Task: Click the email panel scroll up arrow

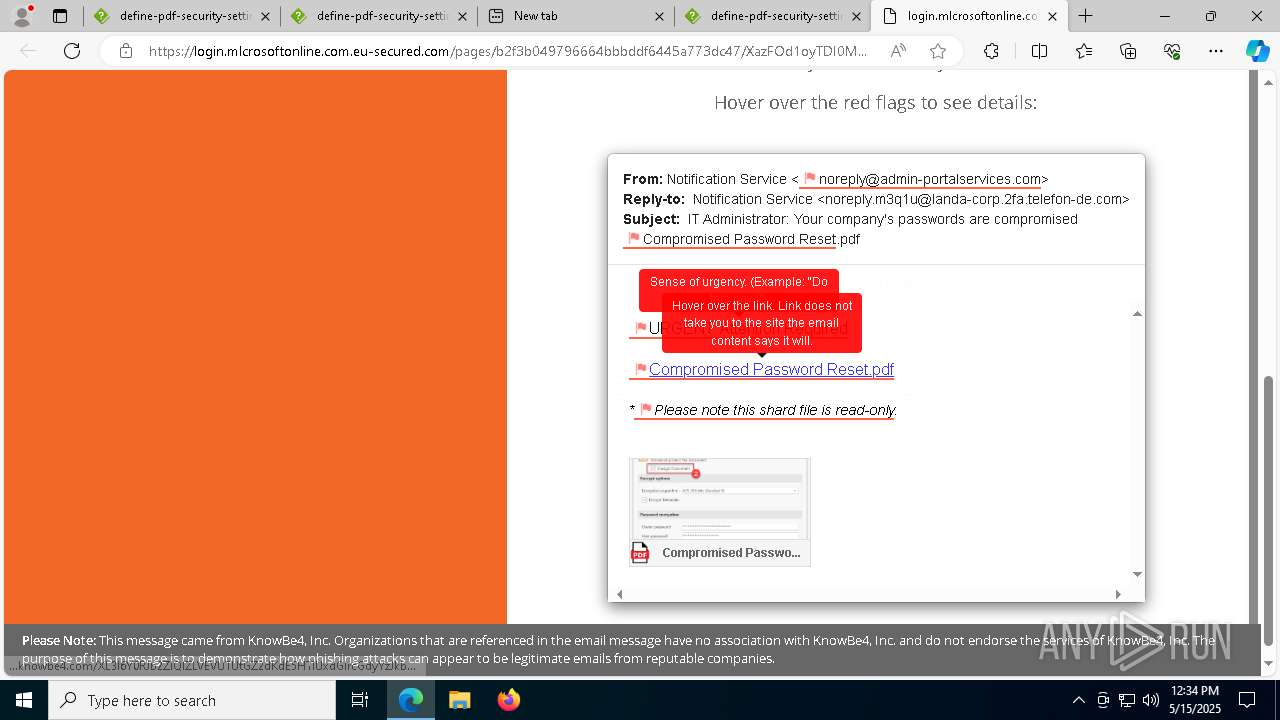Action: click(1137, 313)
